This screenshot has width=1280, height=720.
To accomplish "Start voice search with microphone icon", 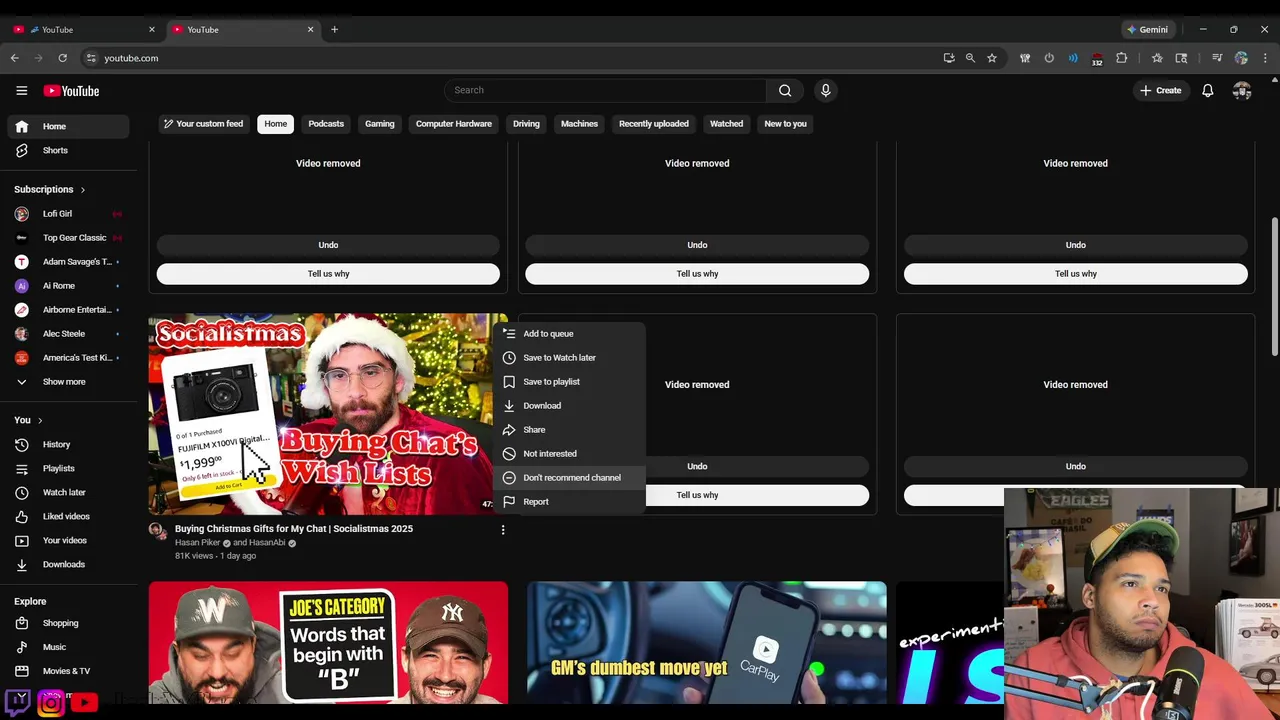I will point(825,90).
